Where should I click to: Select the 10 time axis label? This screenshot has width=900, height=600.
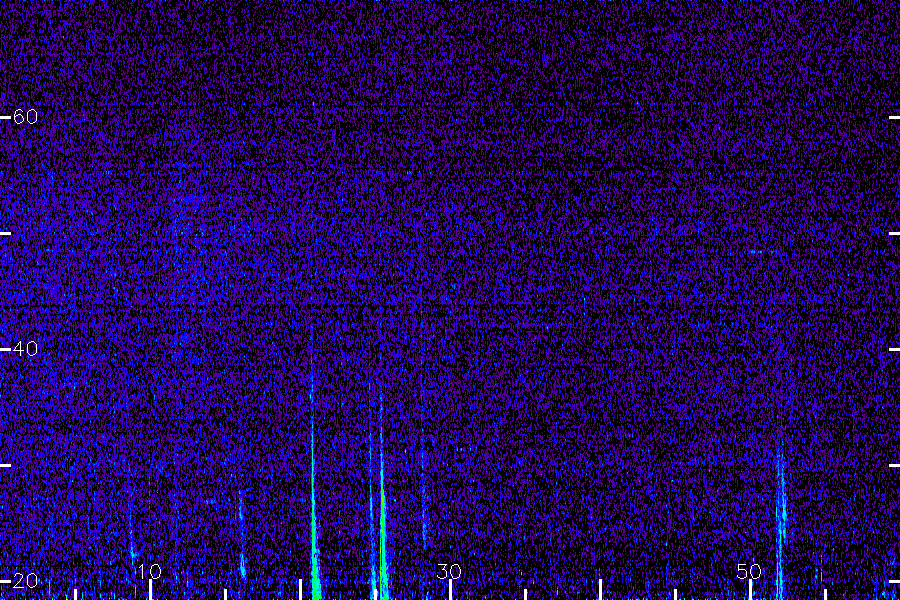click(150, 571)
